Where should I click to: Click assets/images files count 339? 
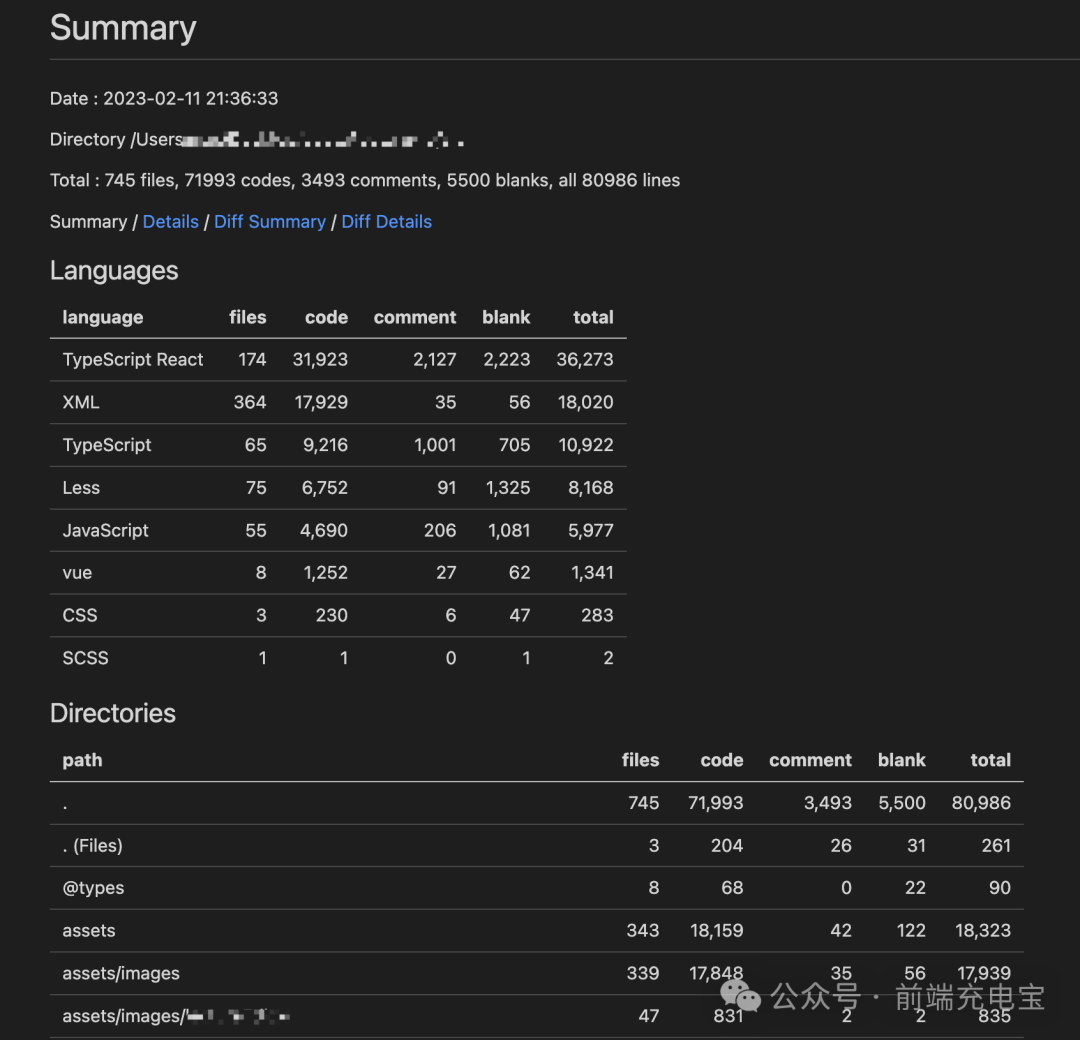tap(643, 974)
